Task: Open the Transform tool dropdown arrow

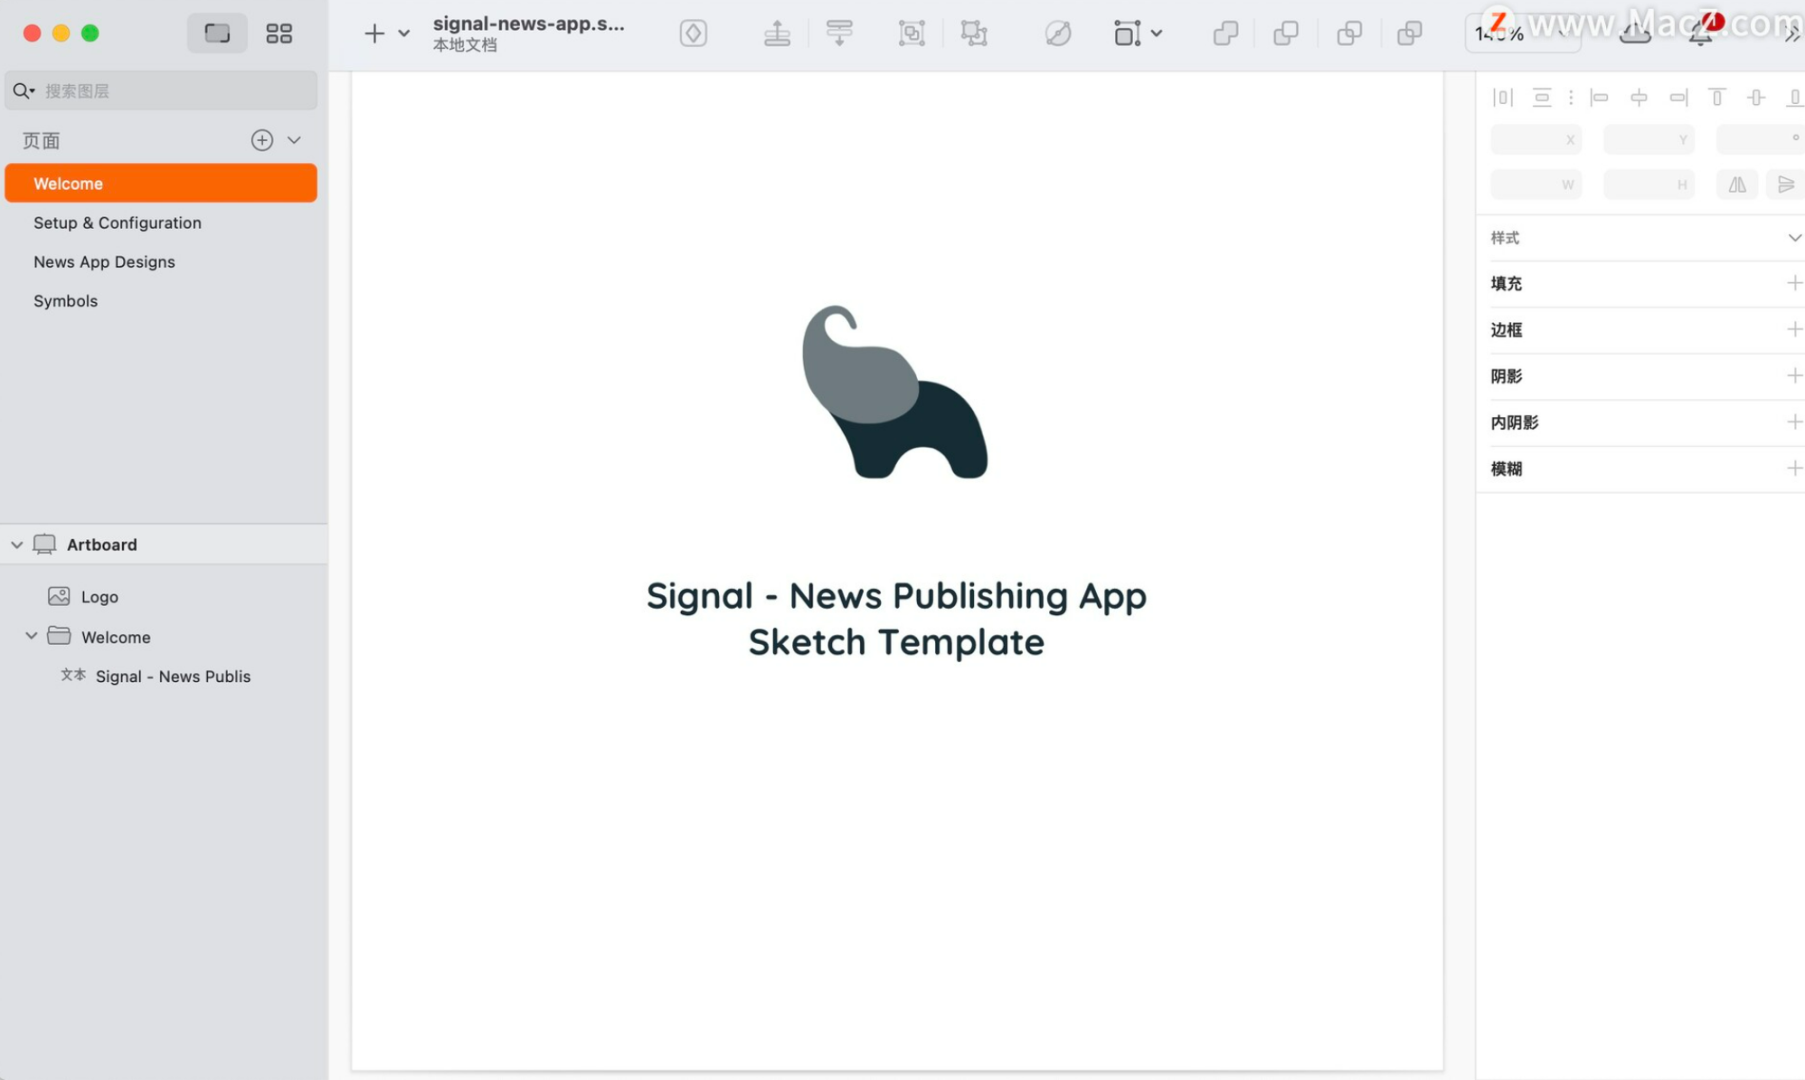Action: click(x=1157, y=34)
